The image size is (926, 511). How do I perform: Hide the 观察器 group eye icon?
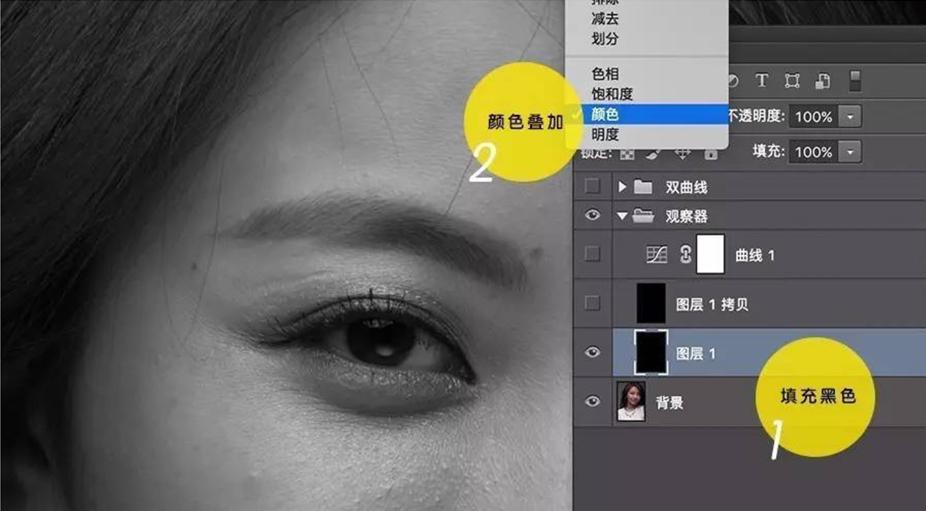pos(592,216)
